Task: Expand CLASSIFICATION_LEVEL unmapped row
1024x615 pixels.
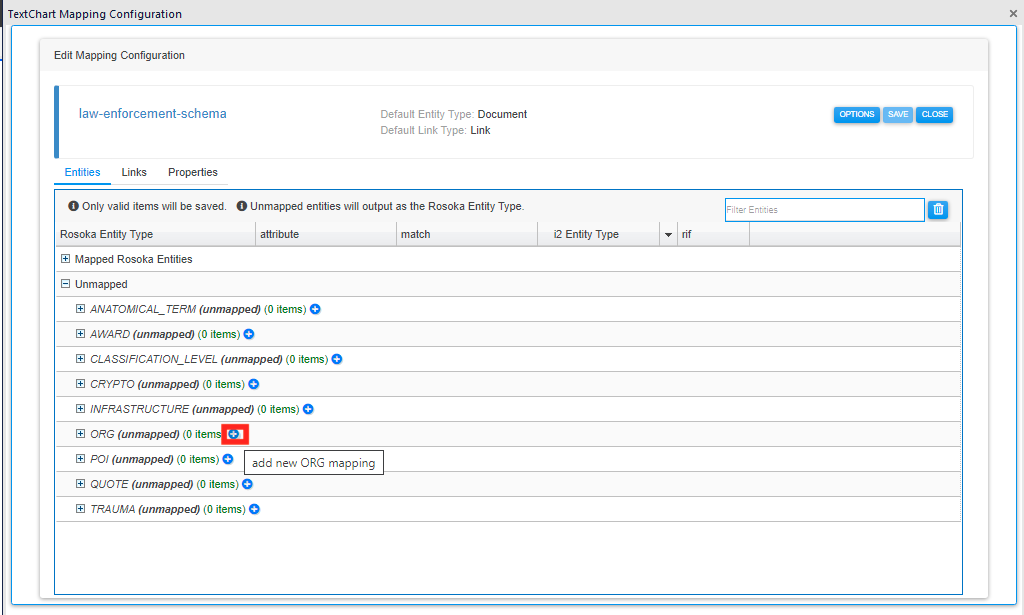Action: [x=80, y=359]
